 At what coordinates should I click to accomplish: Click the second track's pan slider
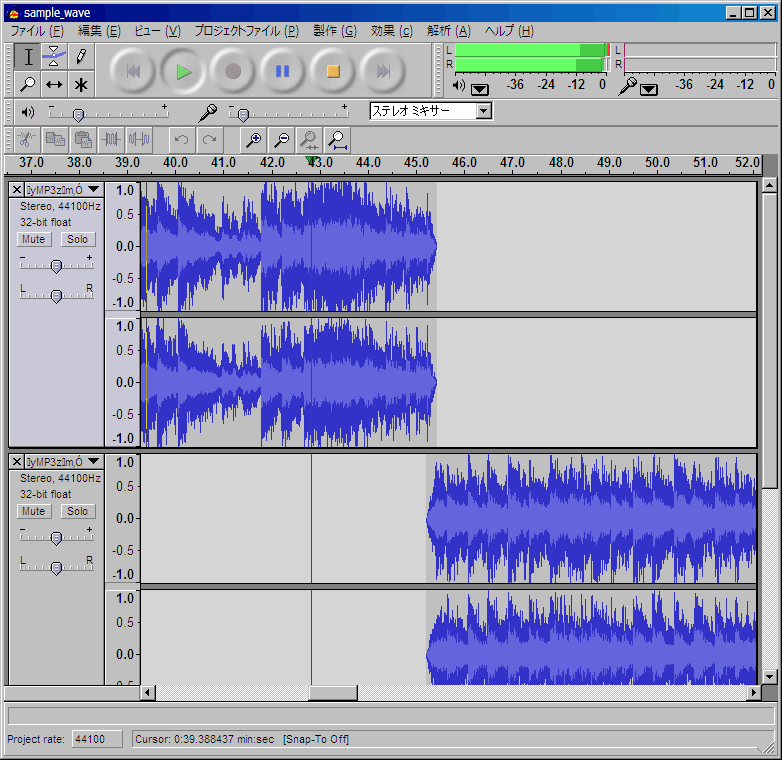click(x=56, y=569)
